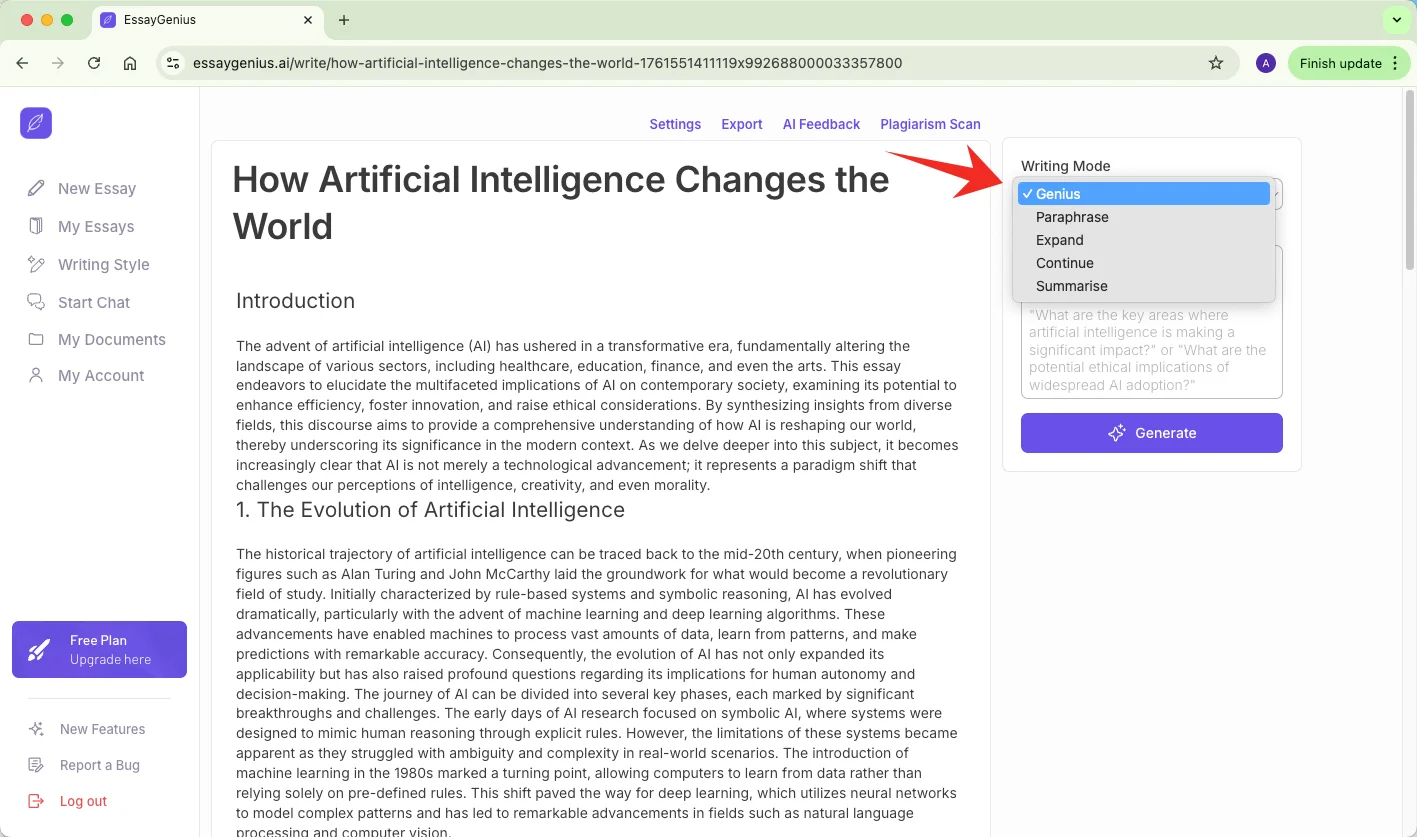Click the New Essay pencil icon

click(x=37, y=188)
